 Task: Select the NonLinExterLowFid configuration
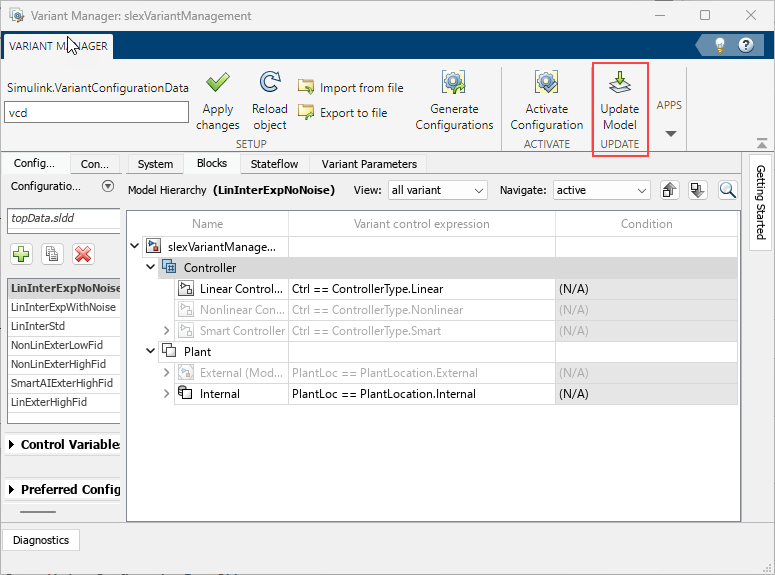[64, 345]
